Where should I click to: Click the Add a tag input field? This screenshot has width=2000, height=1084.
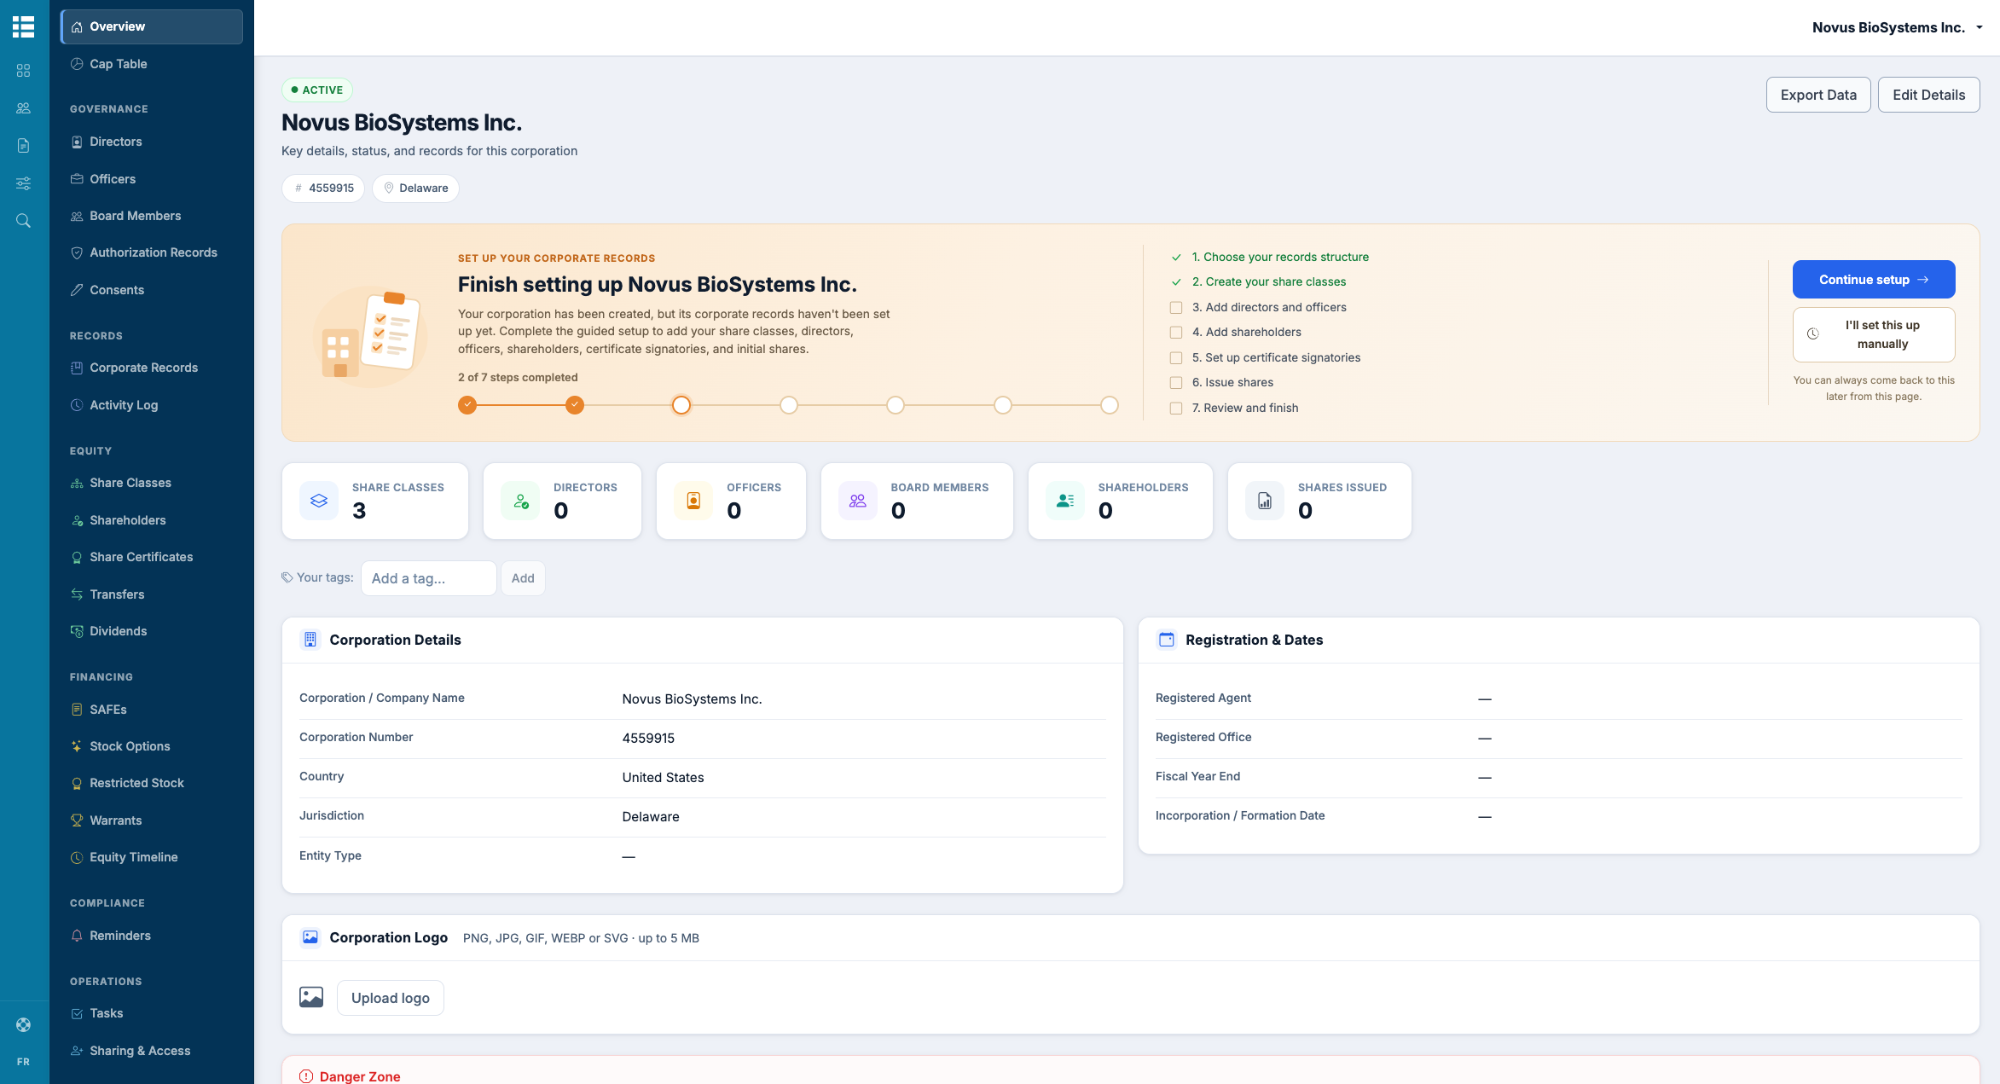pos(428,578)
